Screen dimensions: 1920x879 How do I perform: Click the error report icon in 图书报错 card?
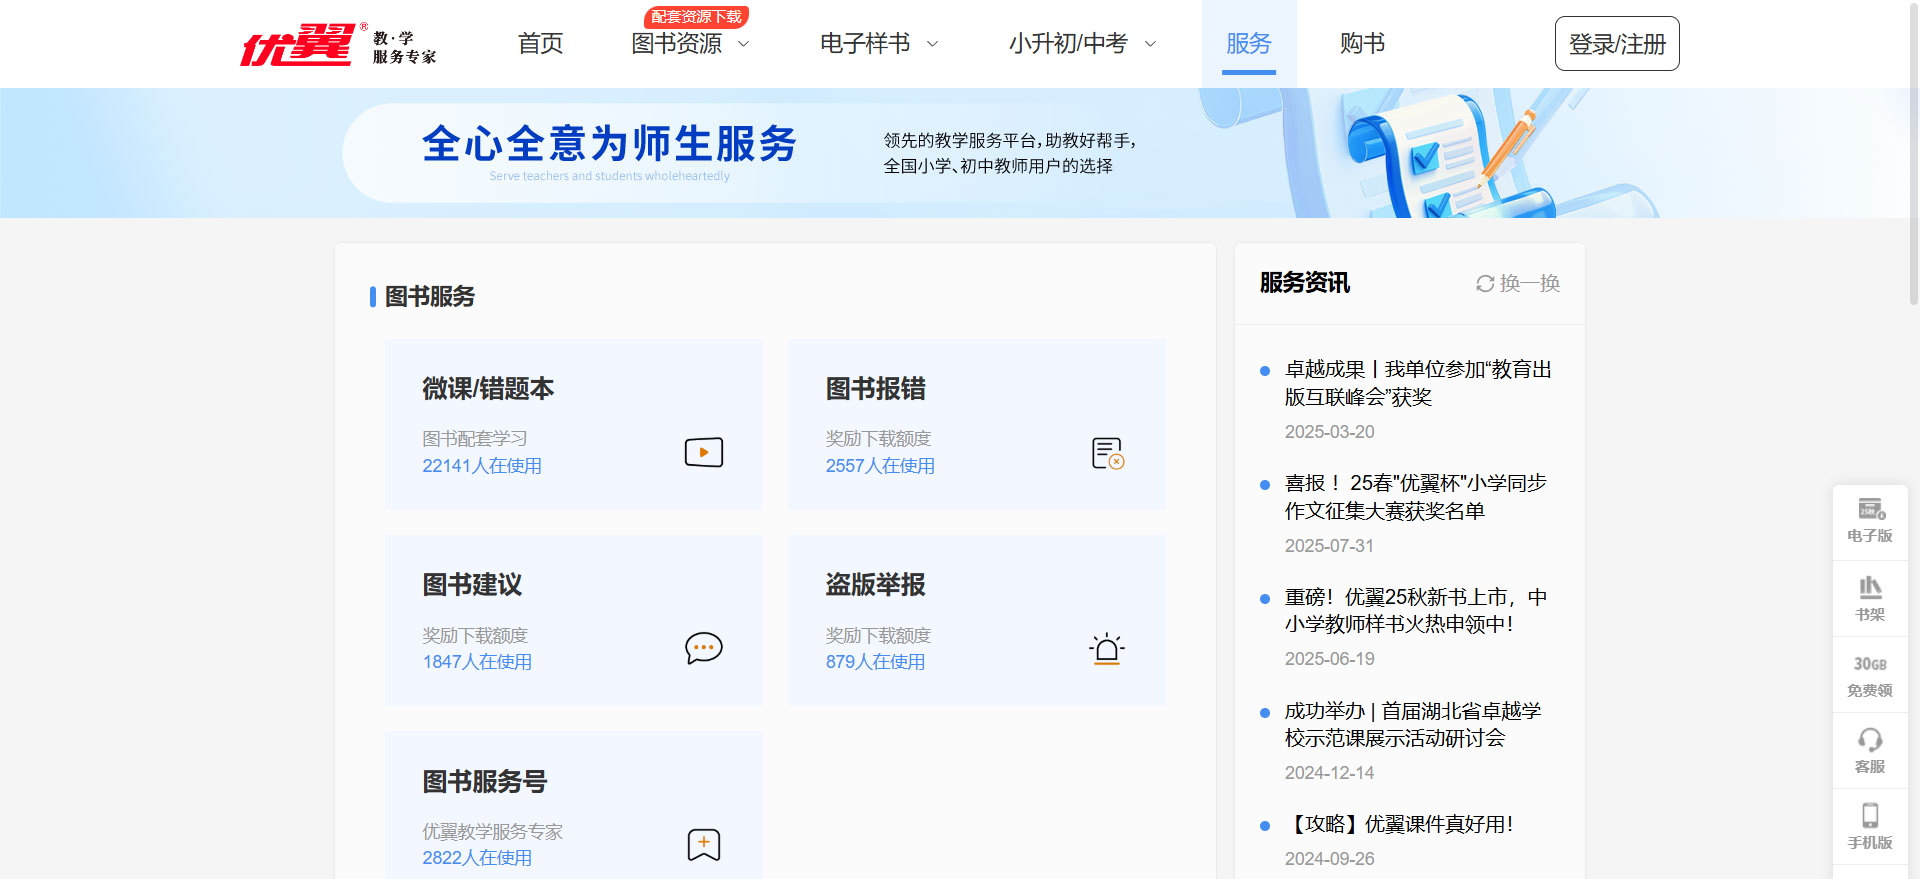[1107, 453]
